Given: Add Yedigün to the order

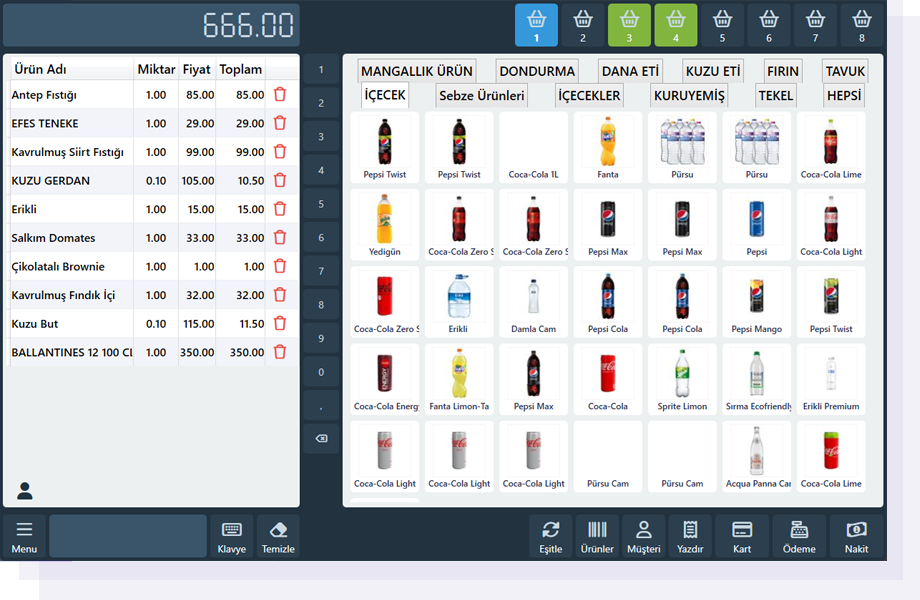Looking at the screenshot, I should 384,225.
